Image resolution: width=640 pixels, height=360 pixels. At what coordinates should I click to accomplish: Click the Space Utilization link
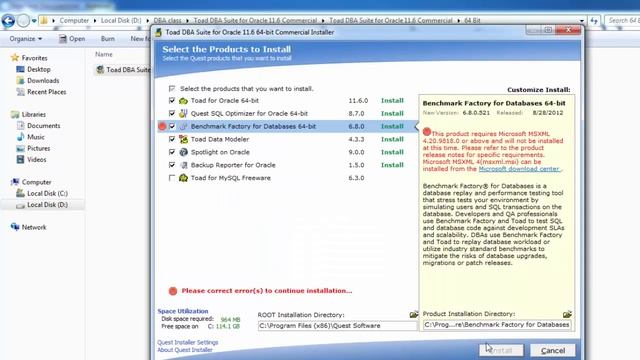tap(183, 311)
